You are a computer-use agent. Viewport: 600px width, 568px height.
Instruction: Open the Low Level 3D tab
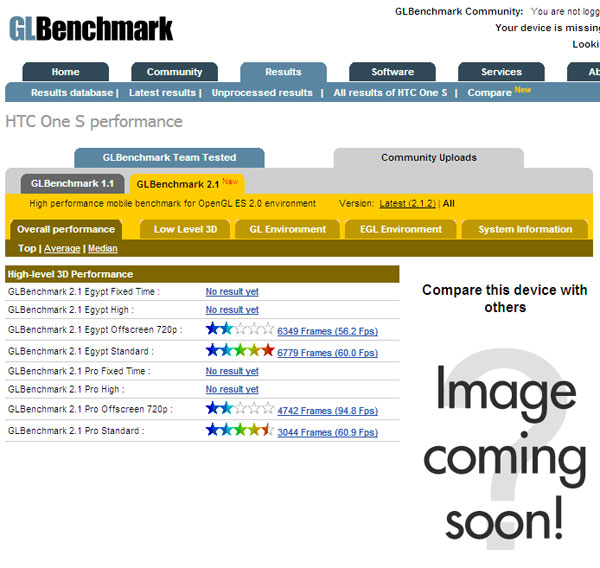tap(185, 229)
